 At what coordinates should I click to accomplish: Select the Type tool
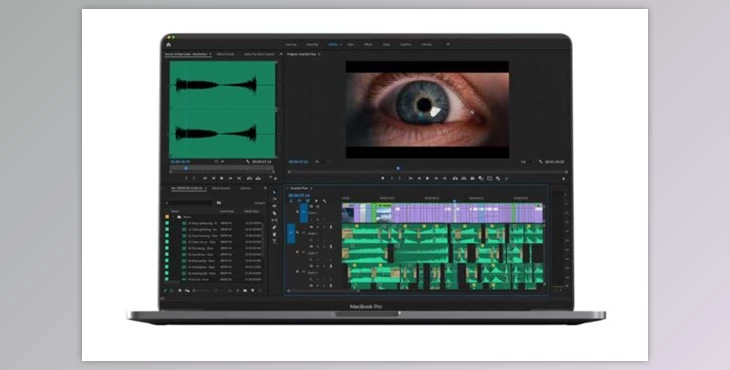point(275,241)
